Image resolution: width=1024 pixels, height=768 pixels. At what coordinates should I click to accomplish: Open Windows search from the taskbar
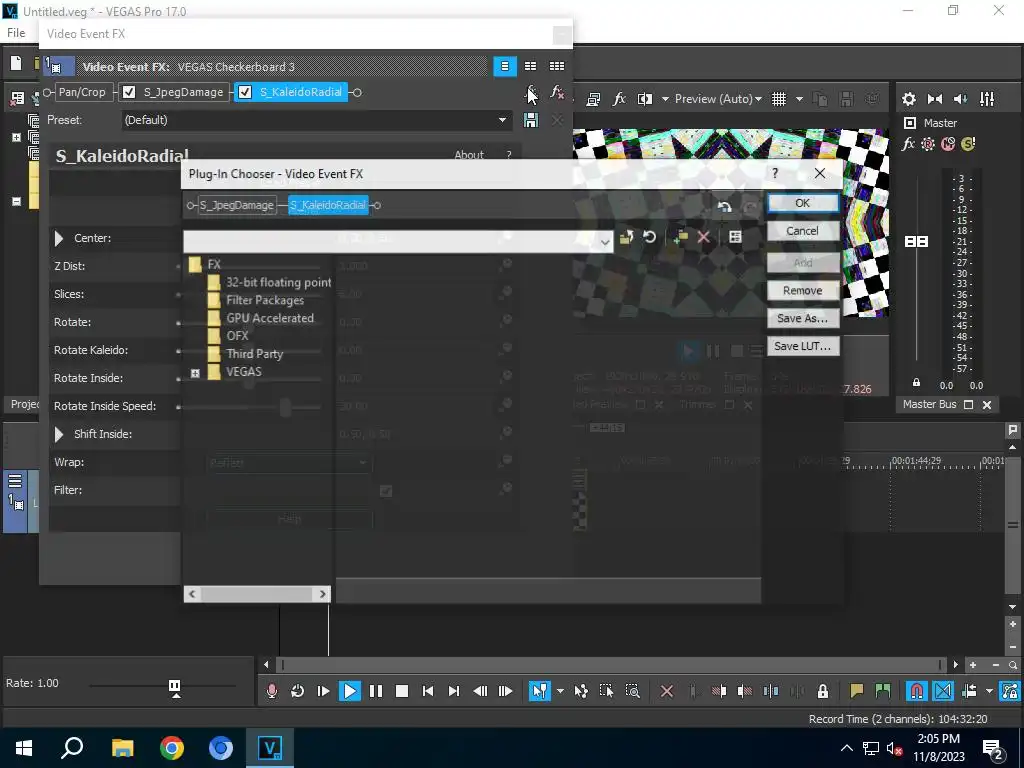[x=72, y=747]
